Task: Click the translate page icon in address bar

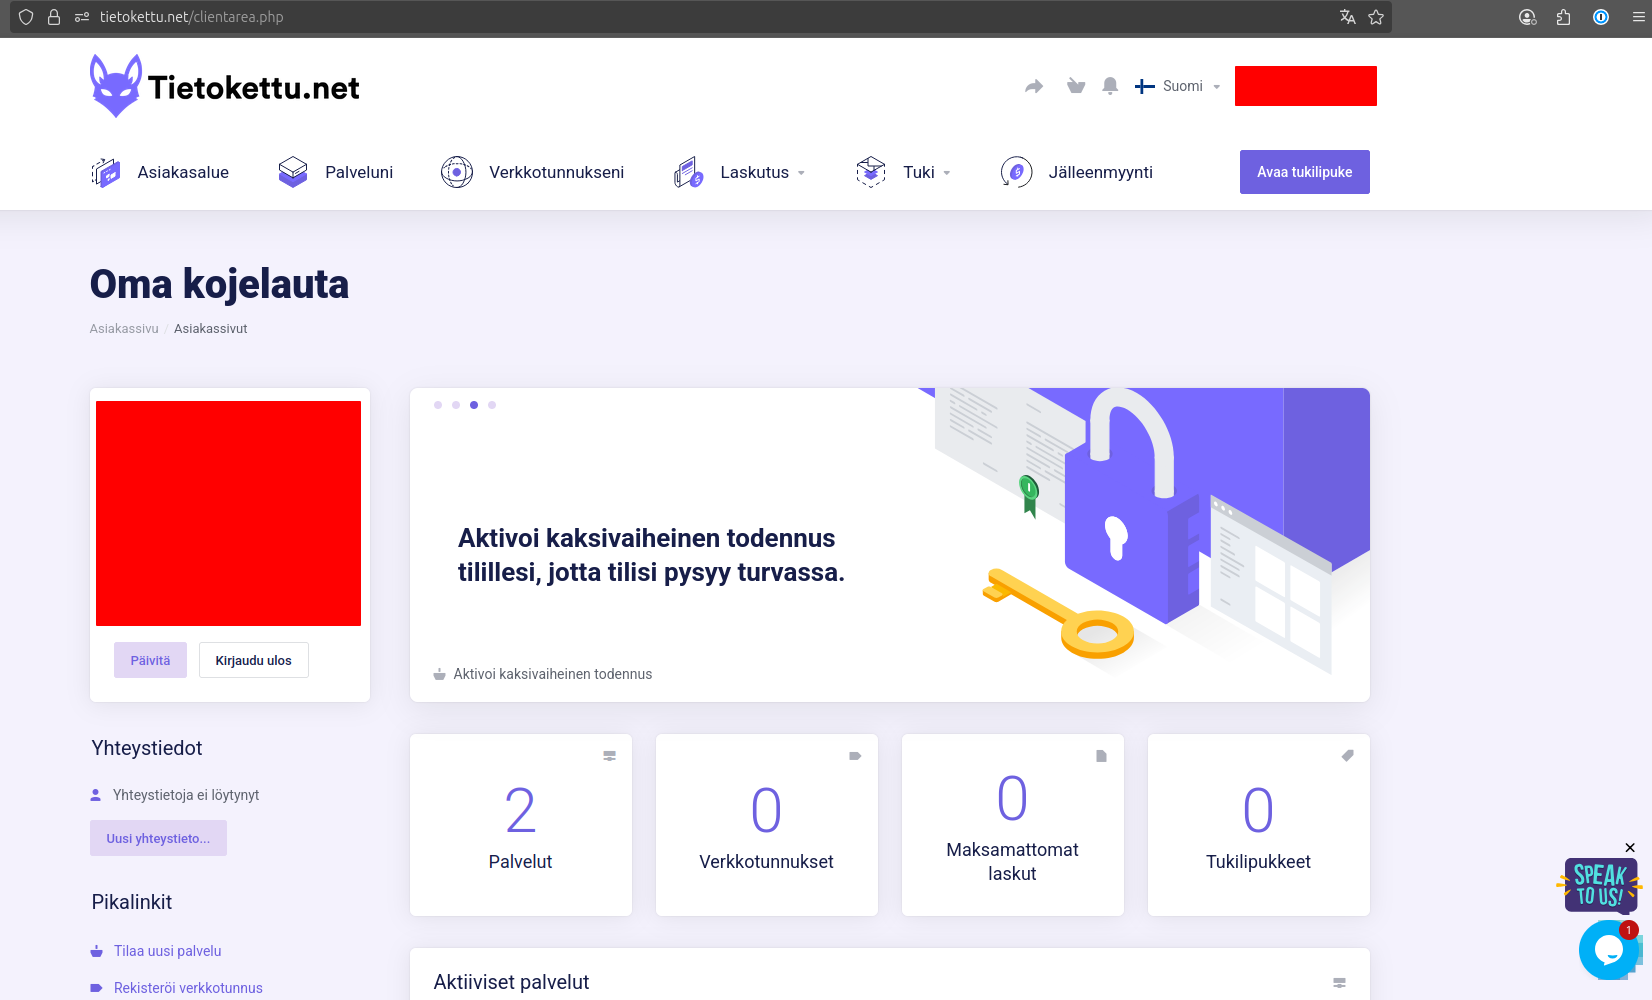Action: [1348, 17]
